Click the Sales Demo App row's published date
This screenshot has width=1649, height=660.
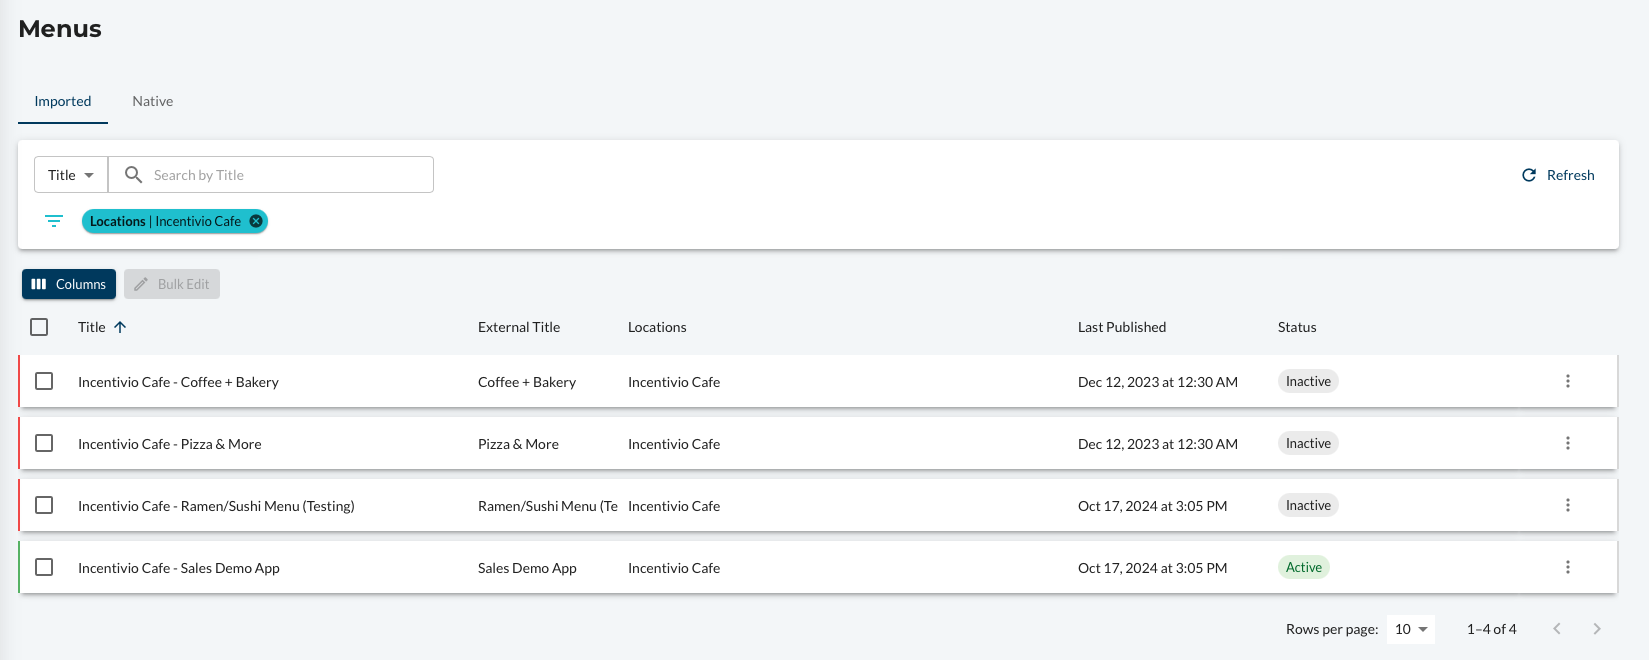(x=1152, y=568)
